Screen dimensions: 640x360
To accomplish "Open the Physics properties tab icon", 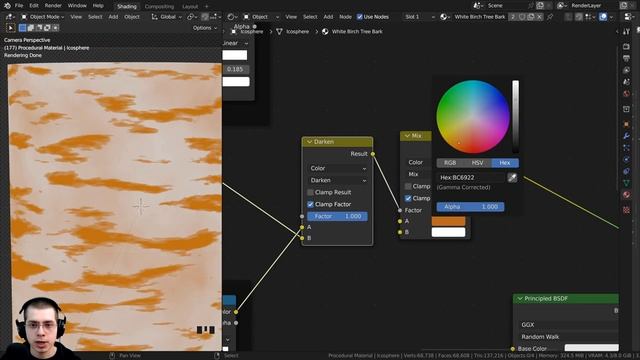I will [627, 160].
